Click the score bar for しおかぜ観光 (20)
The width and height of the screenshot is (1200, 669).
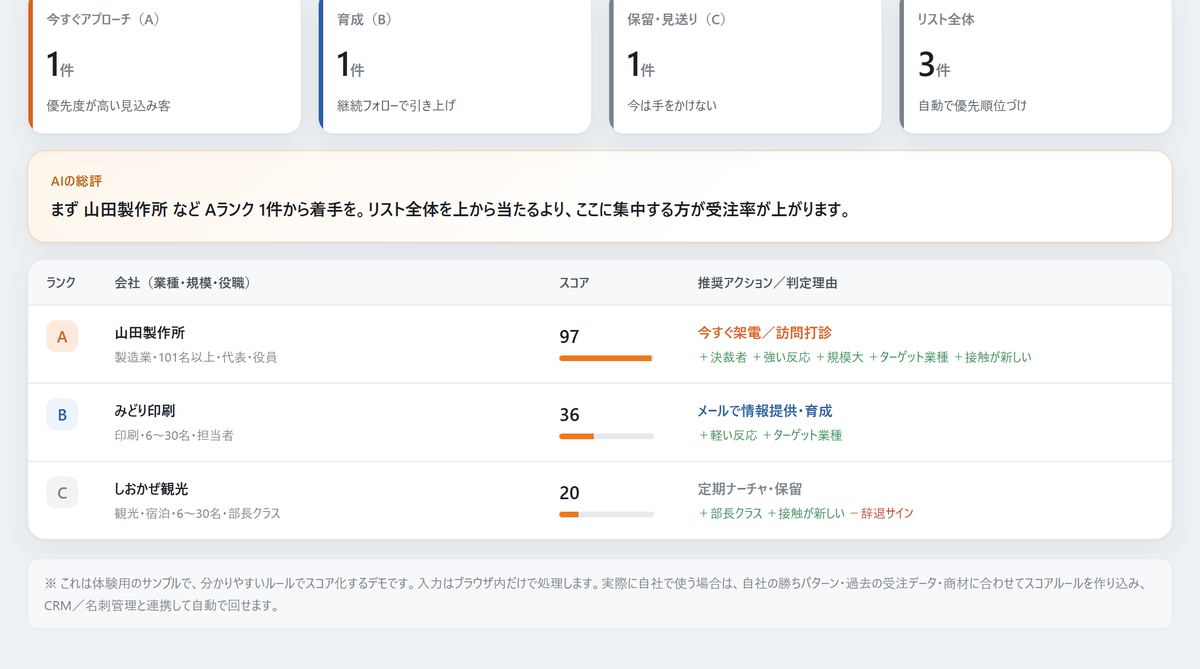point(606,514)
